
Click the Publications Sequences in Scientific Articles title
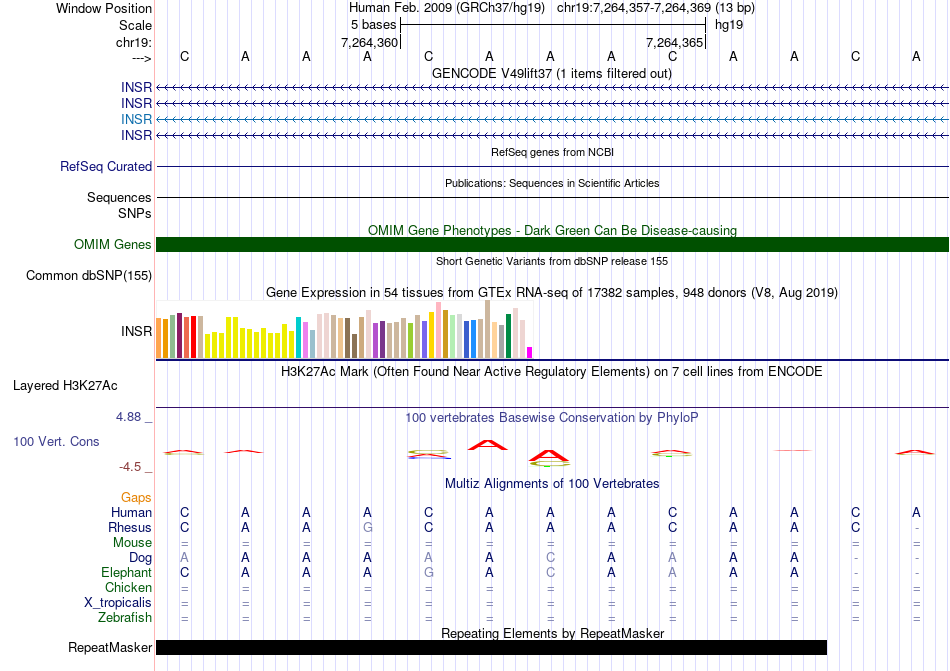pyautogui.click(x=551, y=183)
